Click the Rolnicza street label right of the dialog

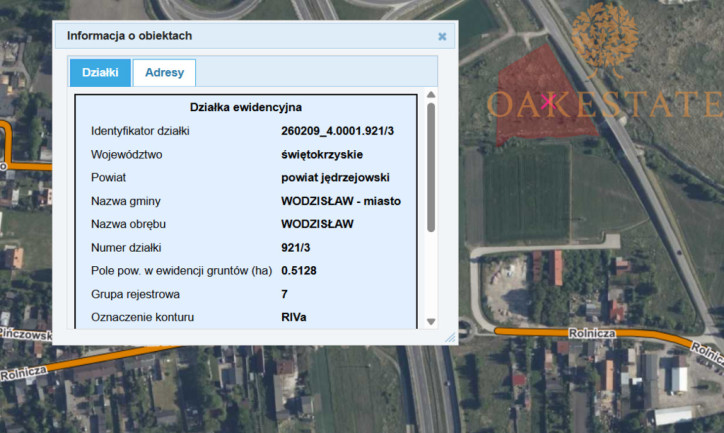click(592, 333)
